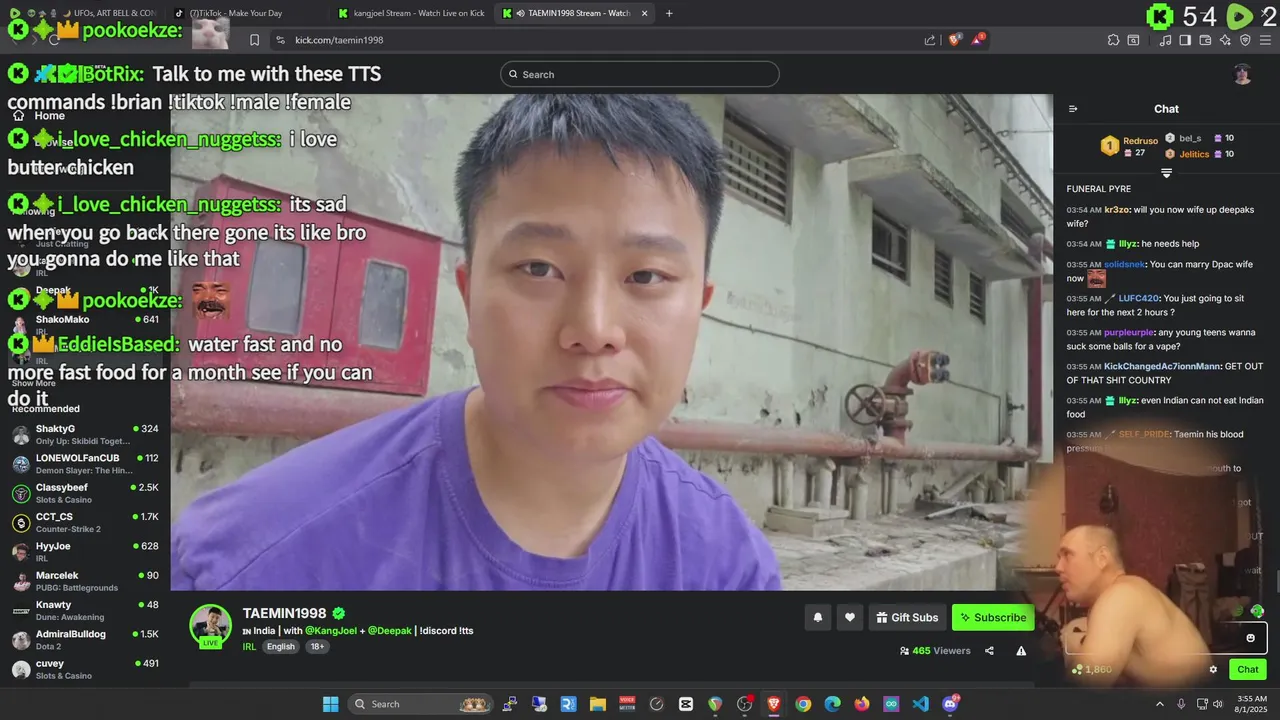1280x720 pixels.
Task: Open a new browser tab
Action: [x=669, y=13]
